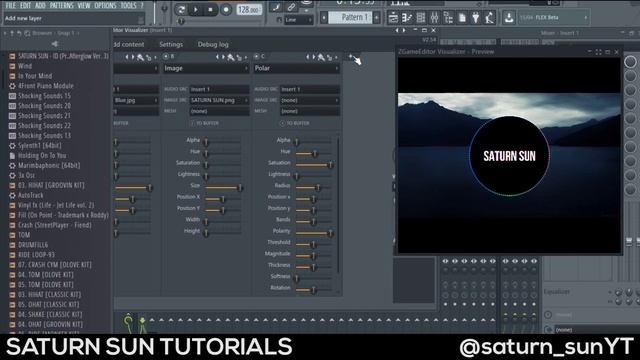Open the OPTIONS menu
The image size is (640, 360).
(105, 5)
